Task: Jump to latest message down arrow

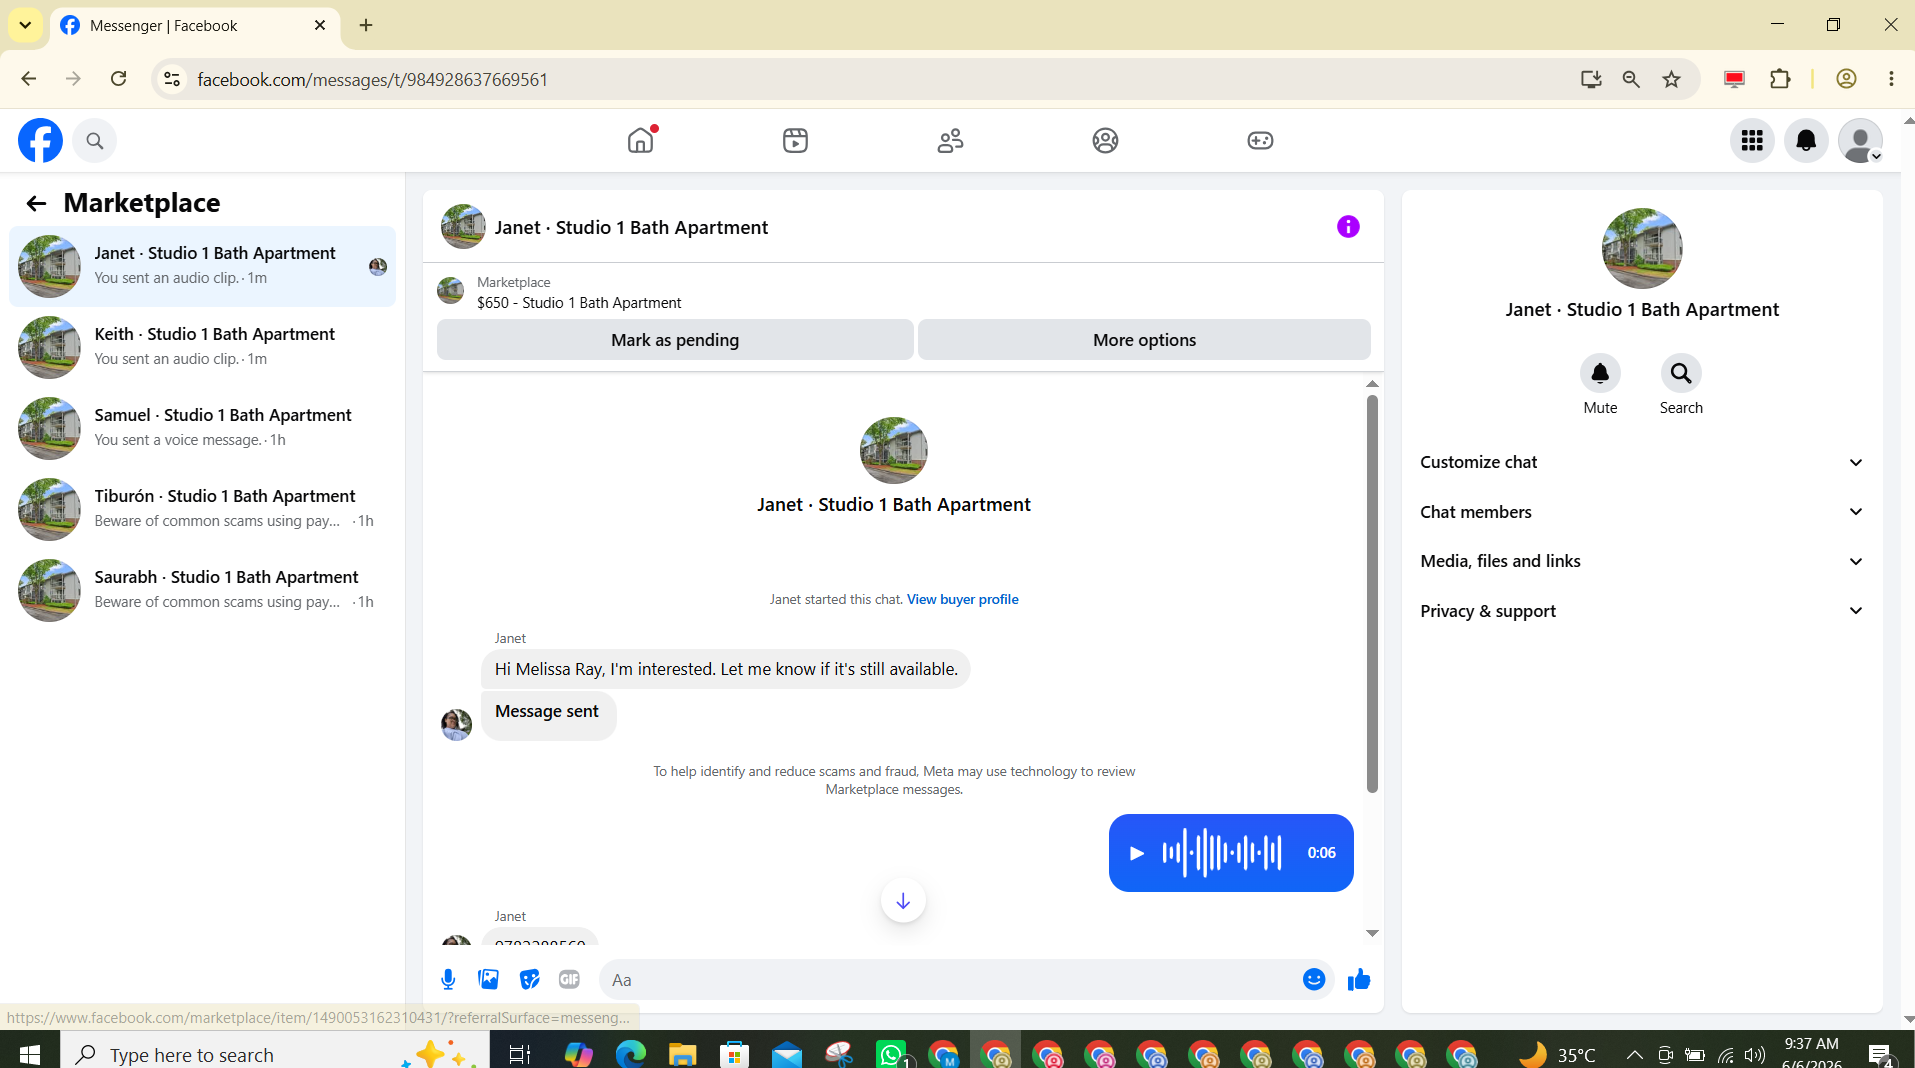Action: click(x=903, y=901)
